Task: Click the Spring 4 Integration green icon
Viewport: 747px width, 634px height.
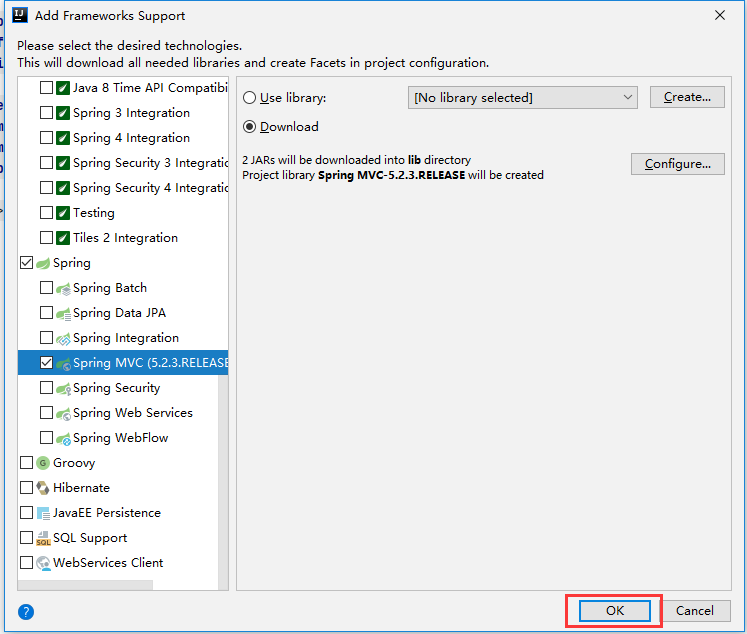Action: click(63, 138)
